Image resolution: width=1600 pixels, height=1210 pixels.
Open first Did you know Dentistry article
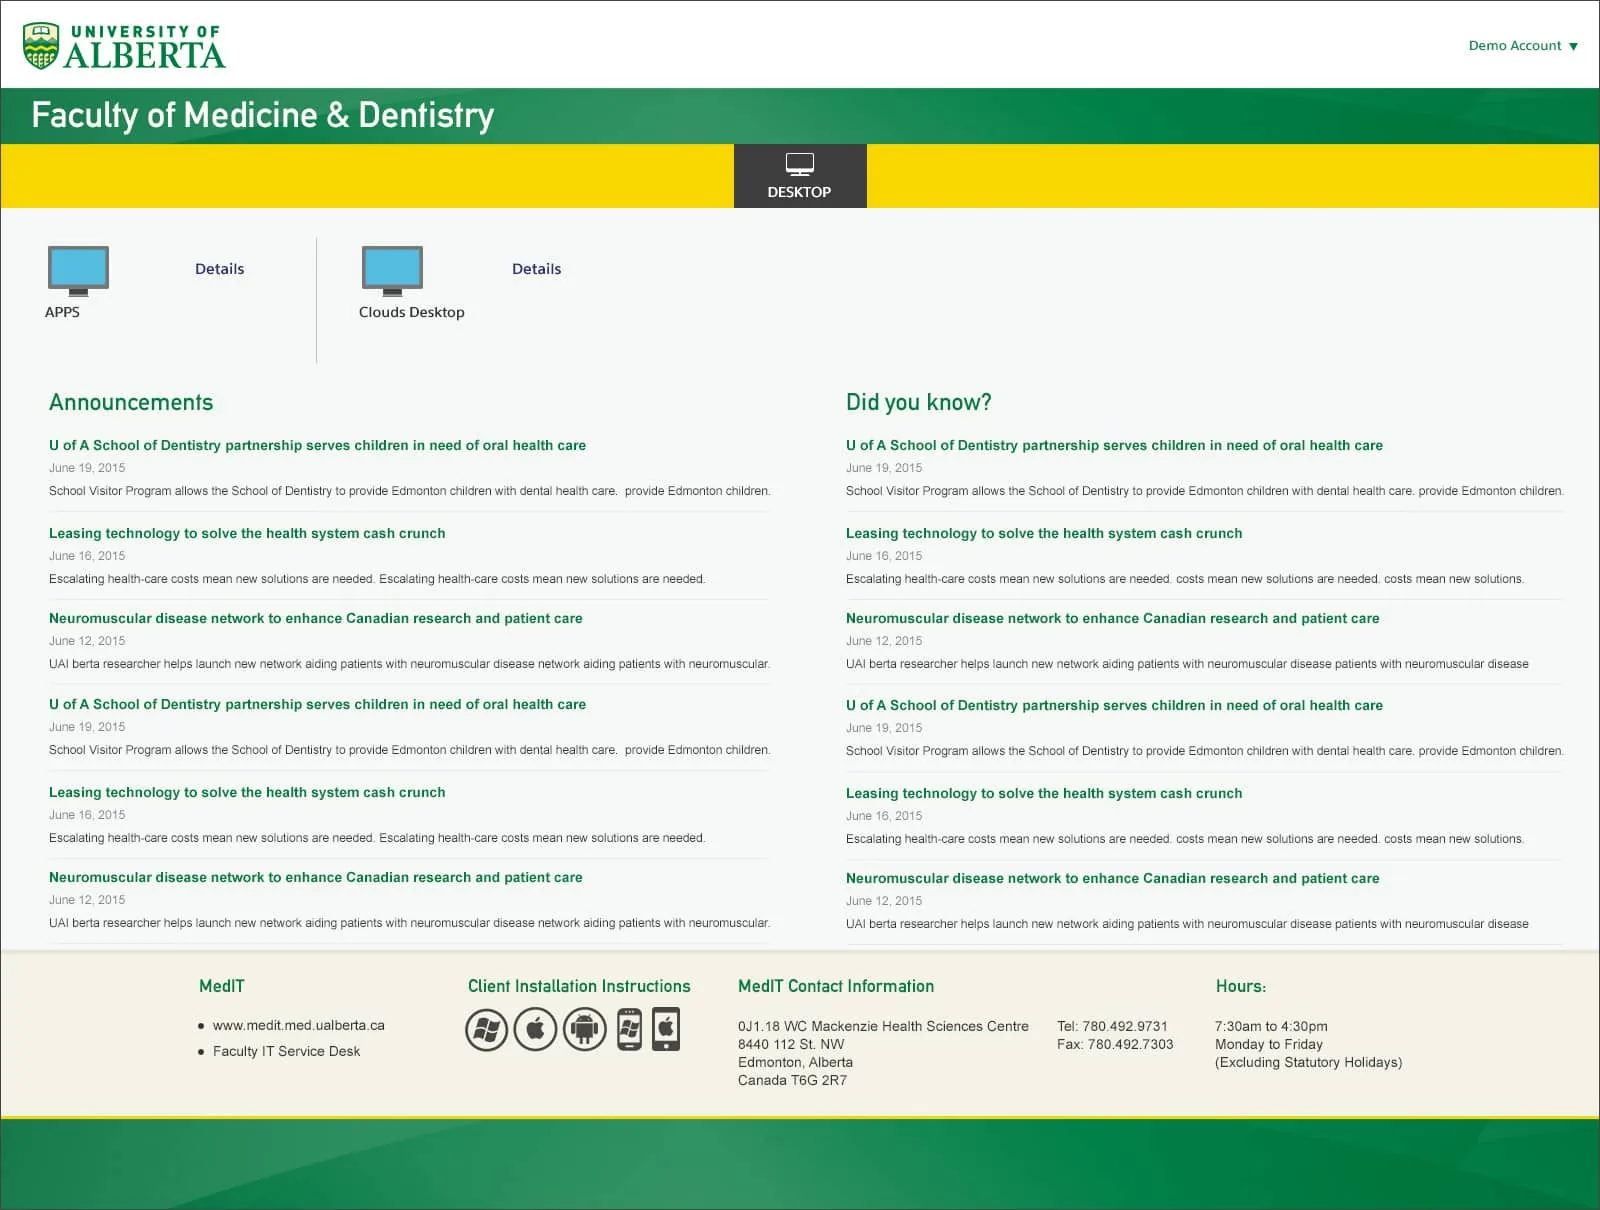pos(1114,446)
